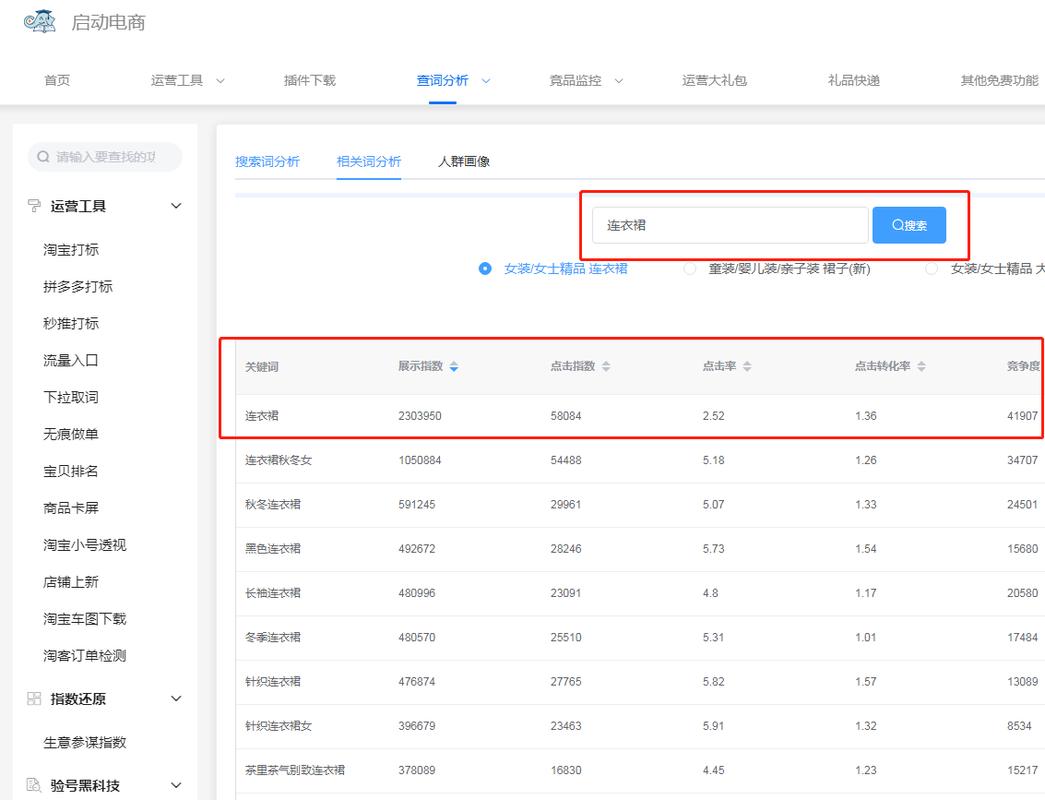Open 其他免费功能 in top navigation
The image size is (1045, 800).
999,81
